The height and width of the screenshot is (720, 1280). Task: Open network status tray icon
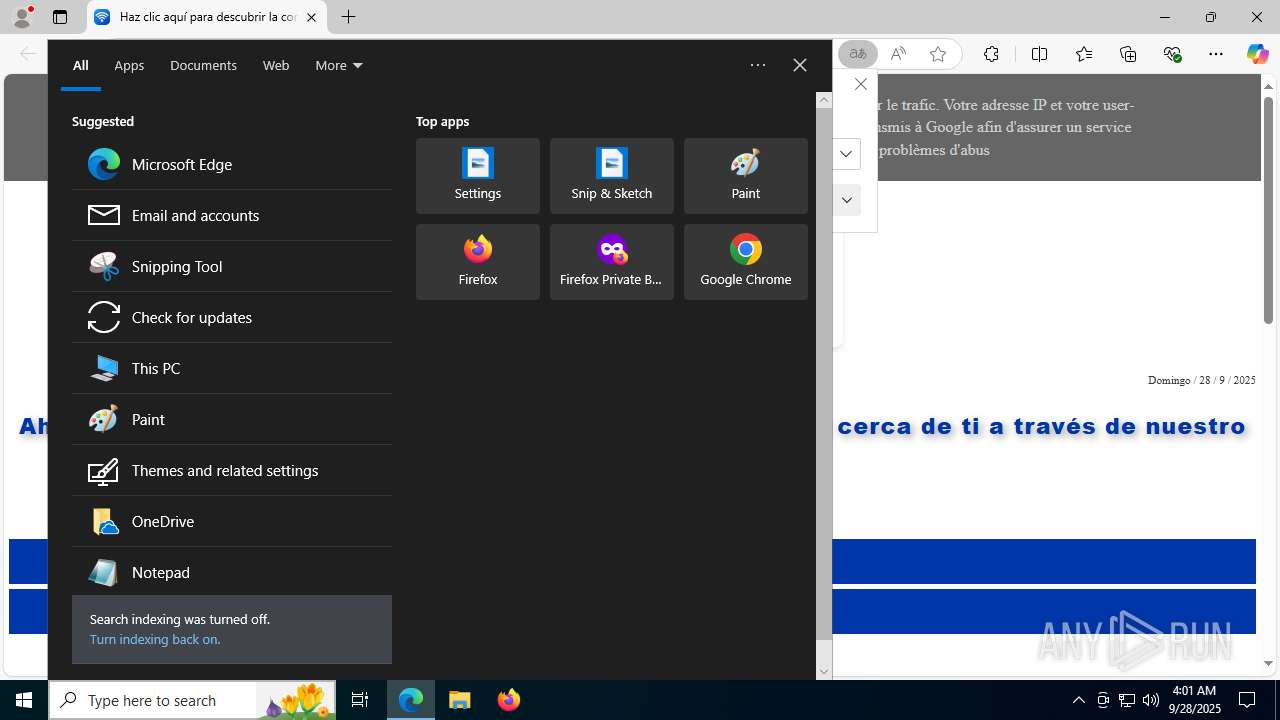(x=1127, y=700)
